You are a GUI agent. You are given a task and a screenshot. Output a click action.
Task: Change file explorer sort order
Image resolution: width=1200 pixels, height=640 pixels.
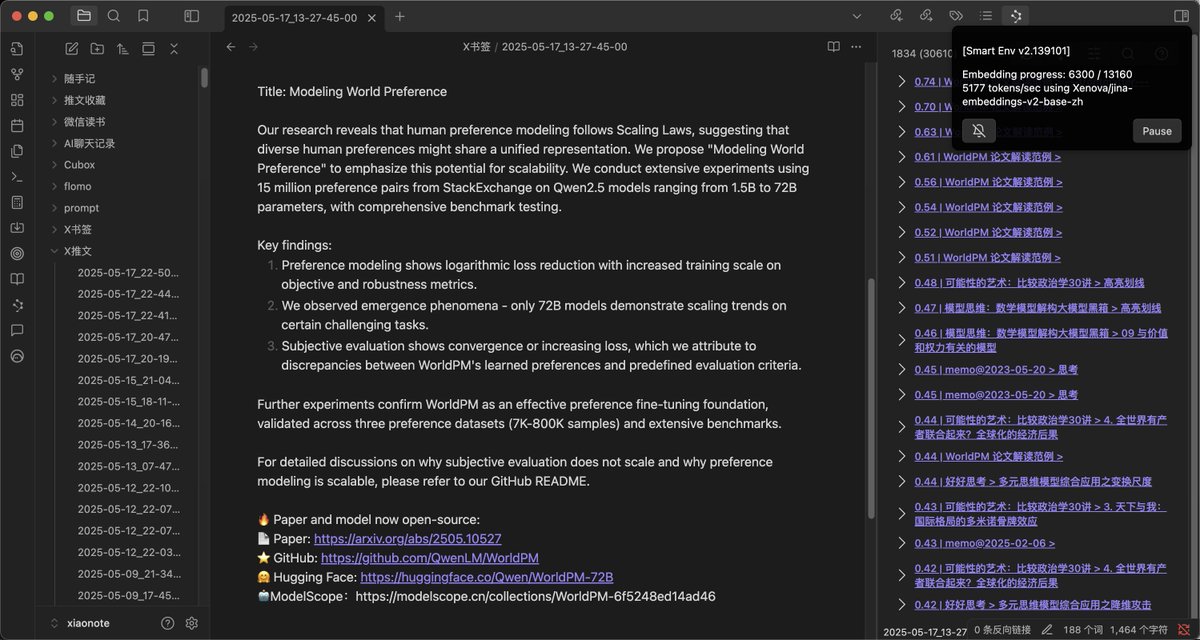click(123, 49)
